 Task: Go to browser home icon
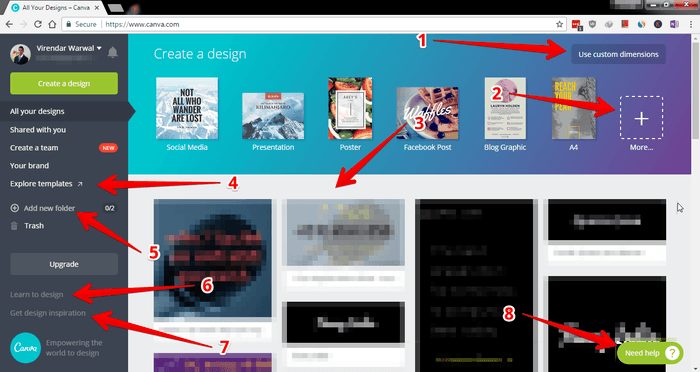point(52,24)
